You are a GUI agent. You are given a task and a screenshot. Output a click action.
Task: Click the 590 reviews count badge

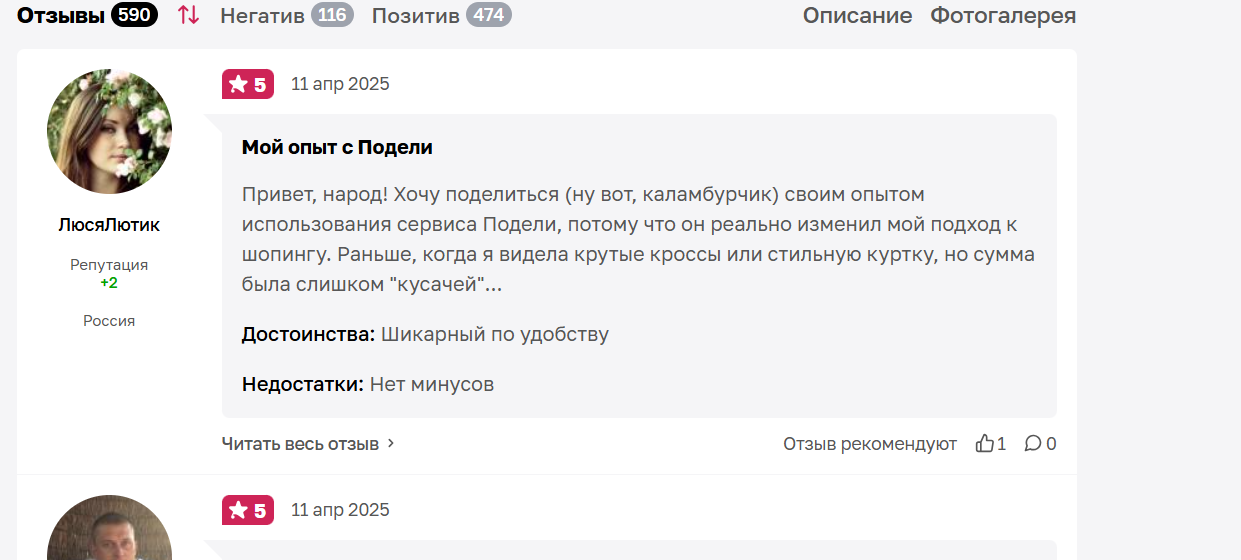(x=134, y=15)
